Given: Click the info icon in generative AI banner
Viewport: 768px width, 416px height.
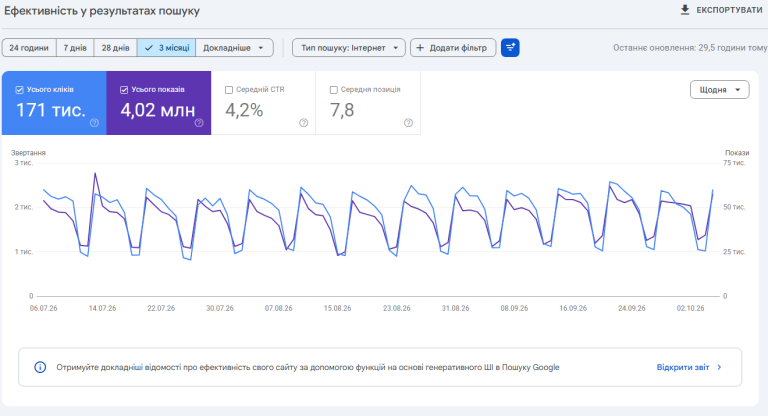Looking at the screenshot, I should (40, 367).
